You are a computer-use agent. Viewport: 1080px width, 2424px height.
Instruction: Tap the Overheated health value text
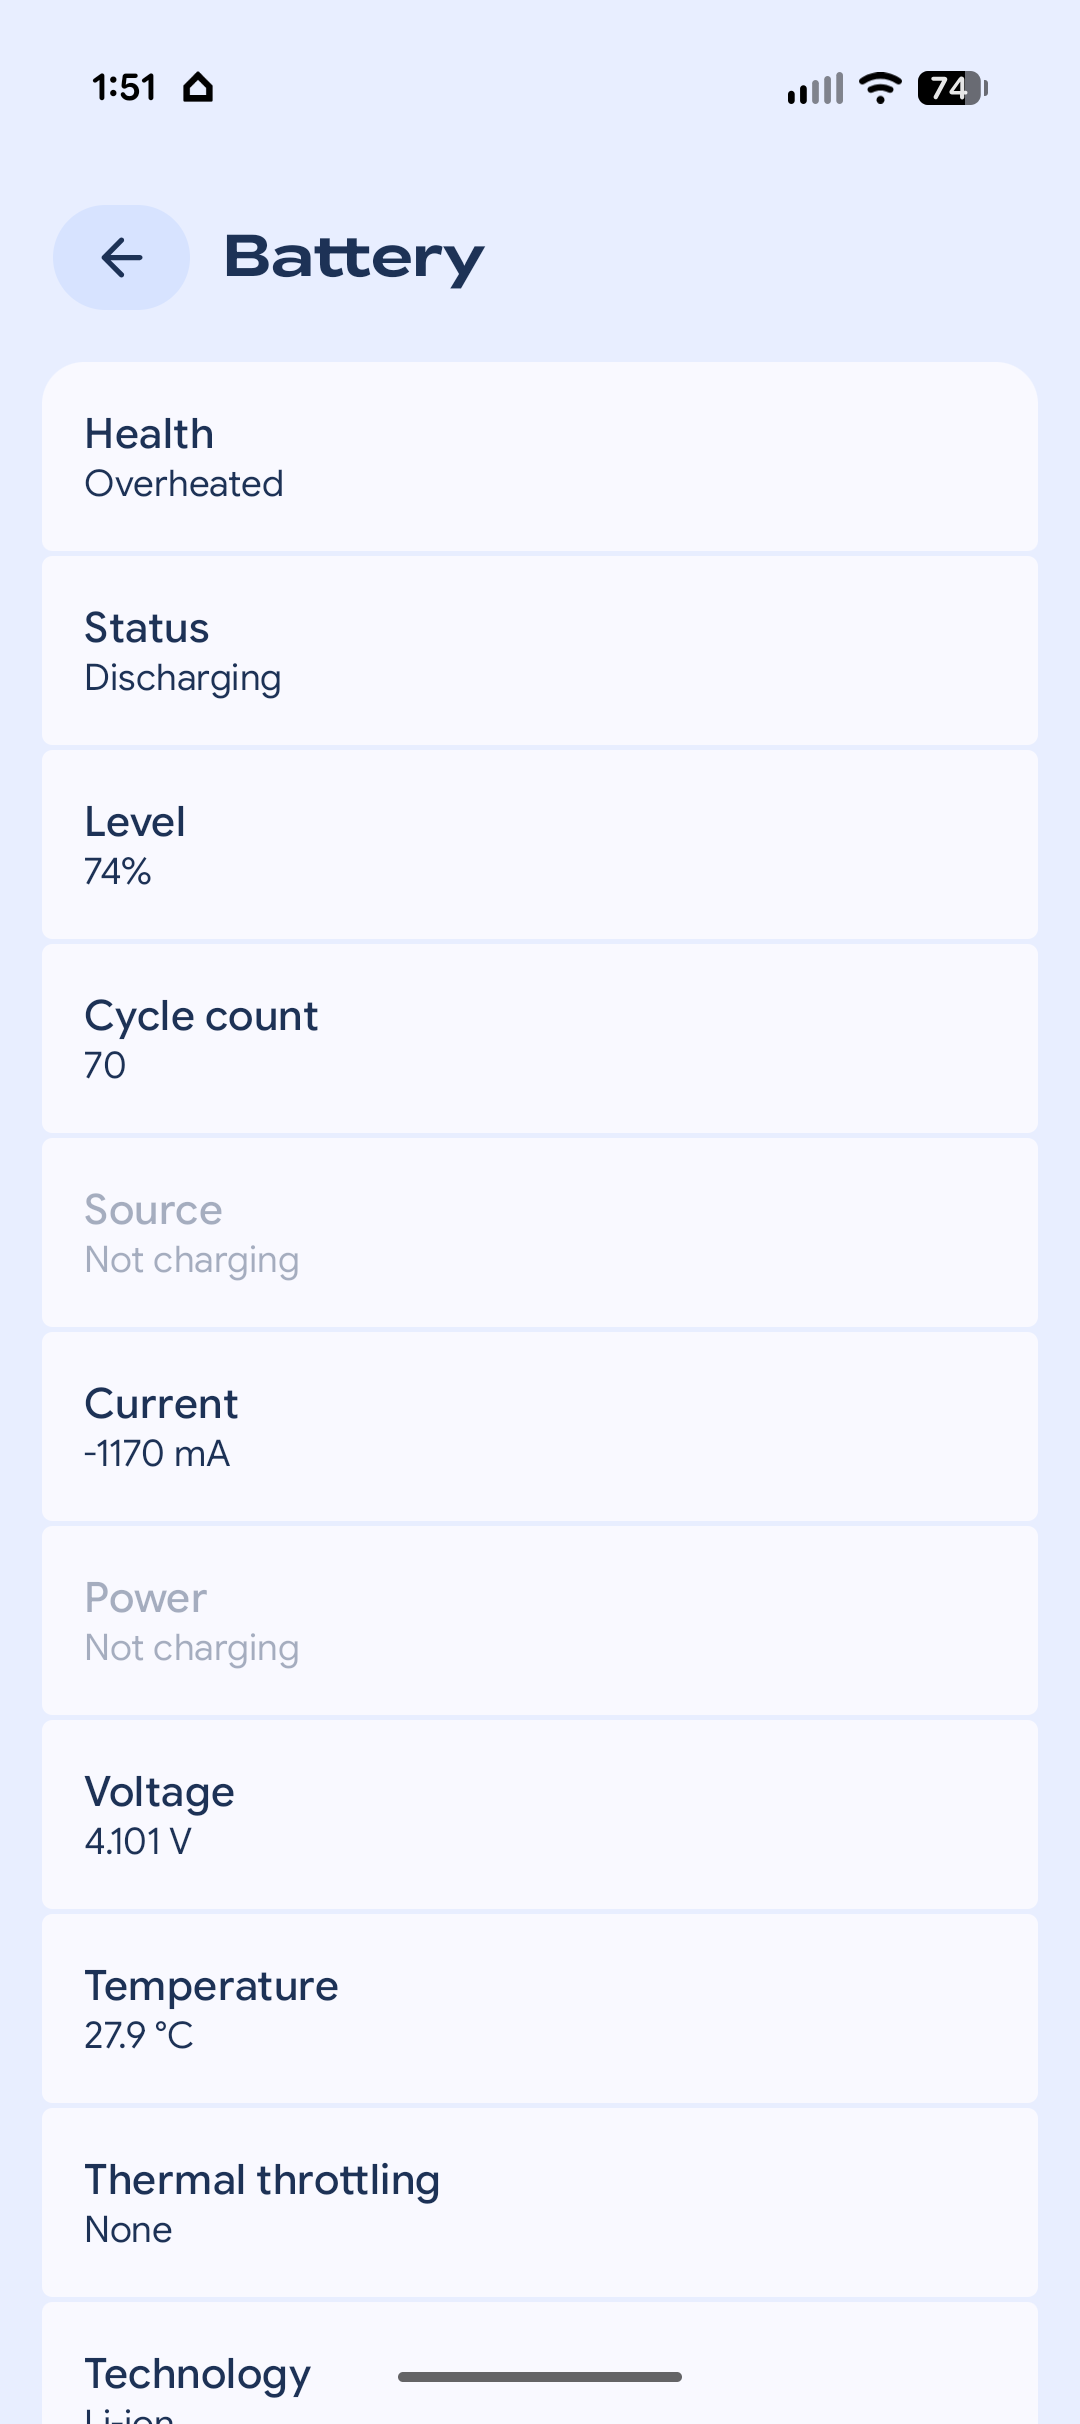point(184,484)
